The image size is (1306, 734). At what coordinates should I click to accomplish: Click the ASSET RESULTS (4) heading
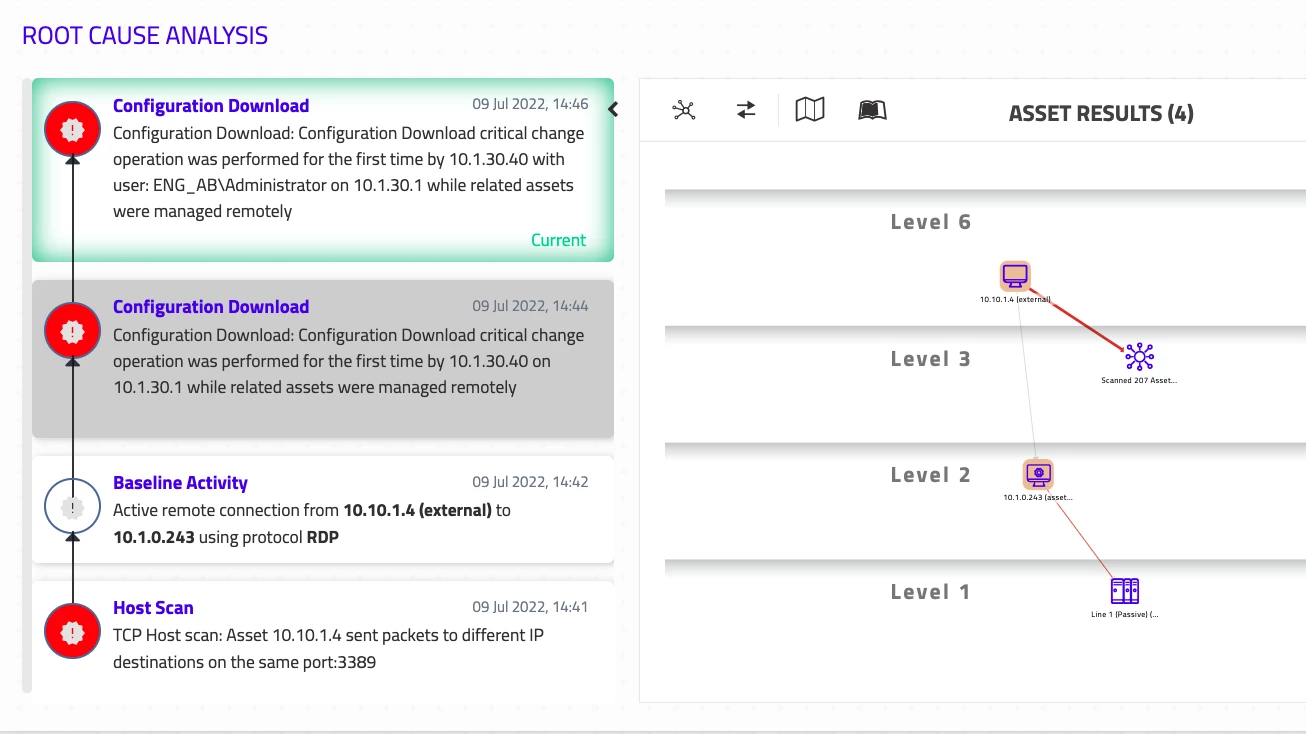point(1100,113)
